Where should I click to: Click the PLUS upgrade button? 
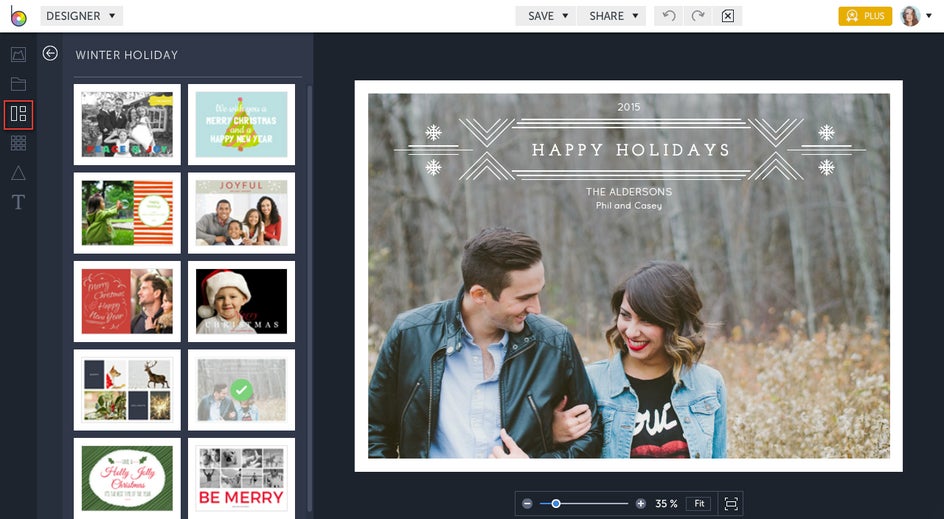(x=865, y=16)
